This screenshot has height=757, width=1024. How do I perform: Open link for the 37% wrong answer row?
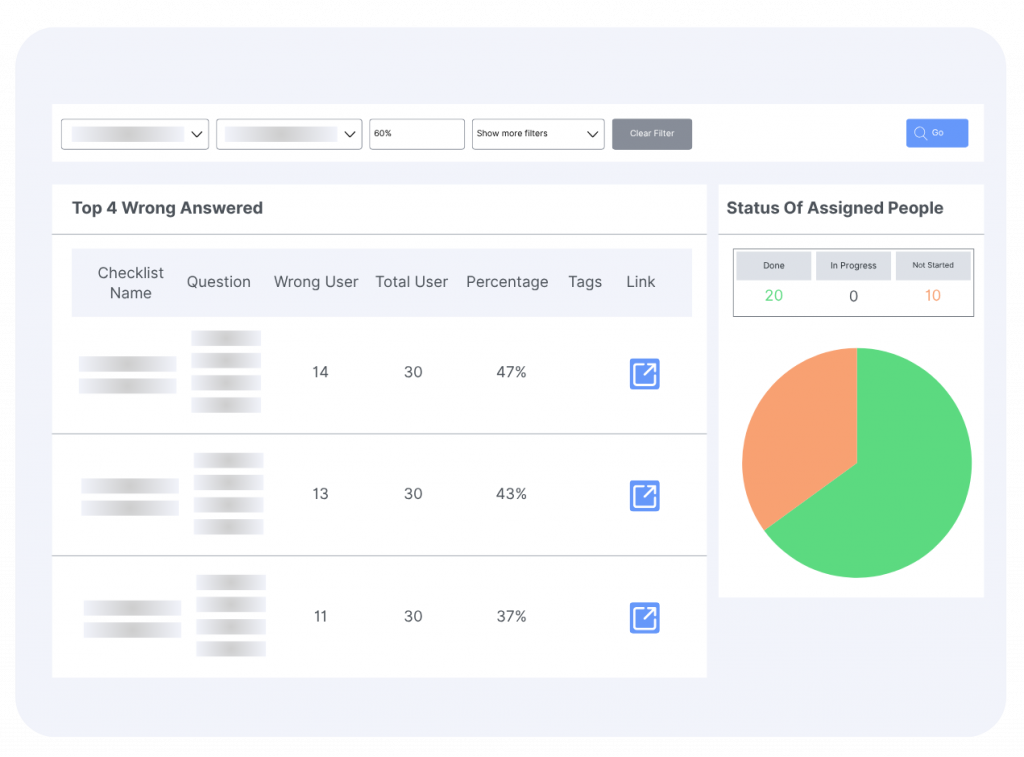[644, 618]
